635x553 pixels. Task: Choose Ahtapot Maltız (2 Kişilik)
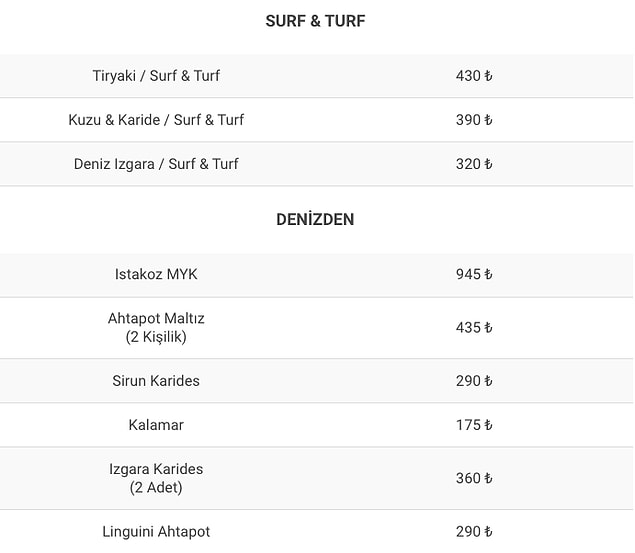(156, 327)
